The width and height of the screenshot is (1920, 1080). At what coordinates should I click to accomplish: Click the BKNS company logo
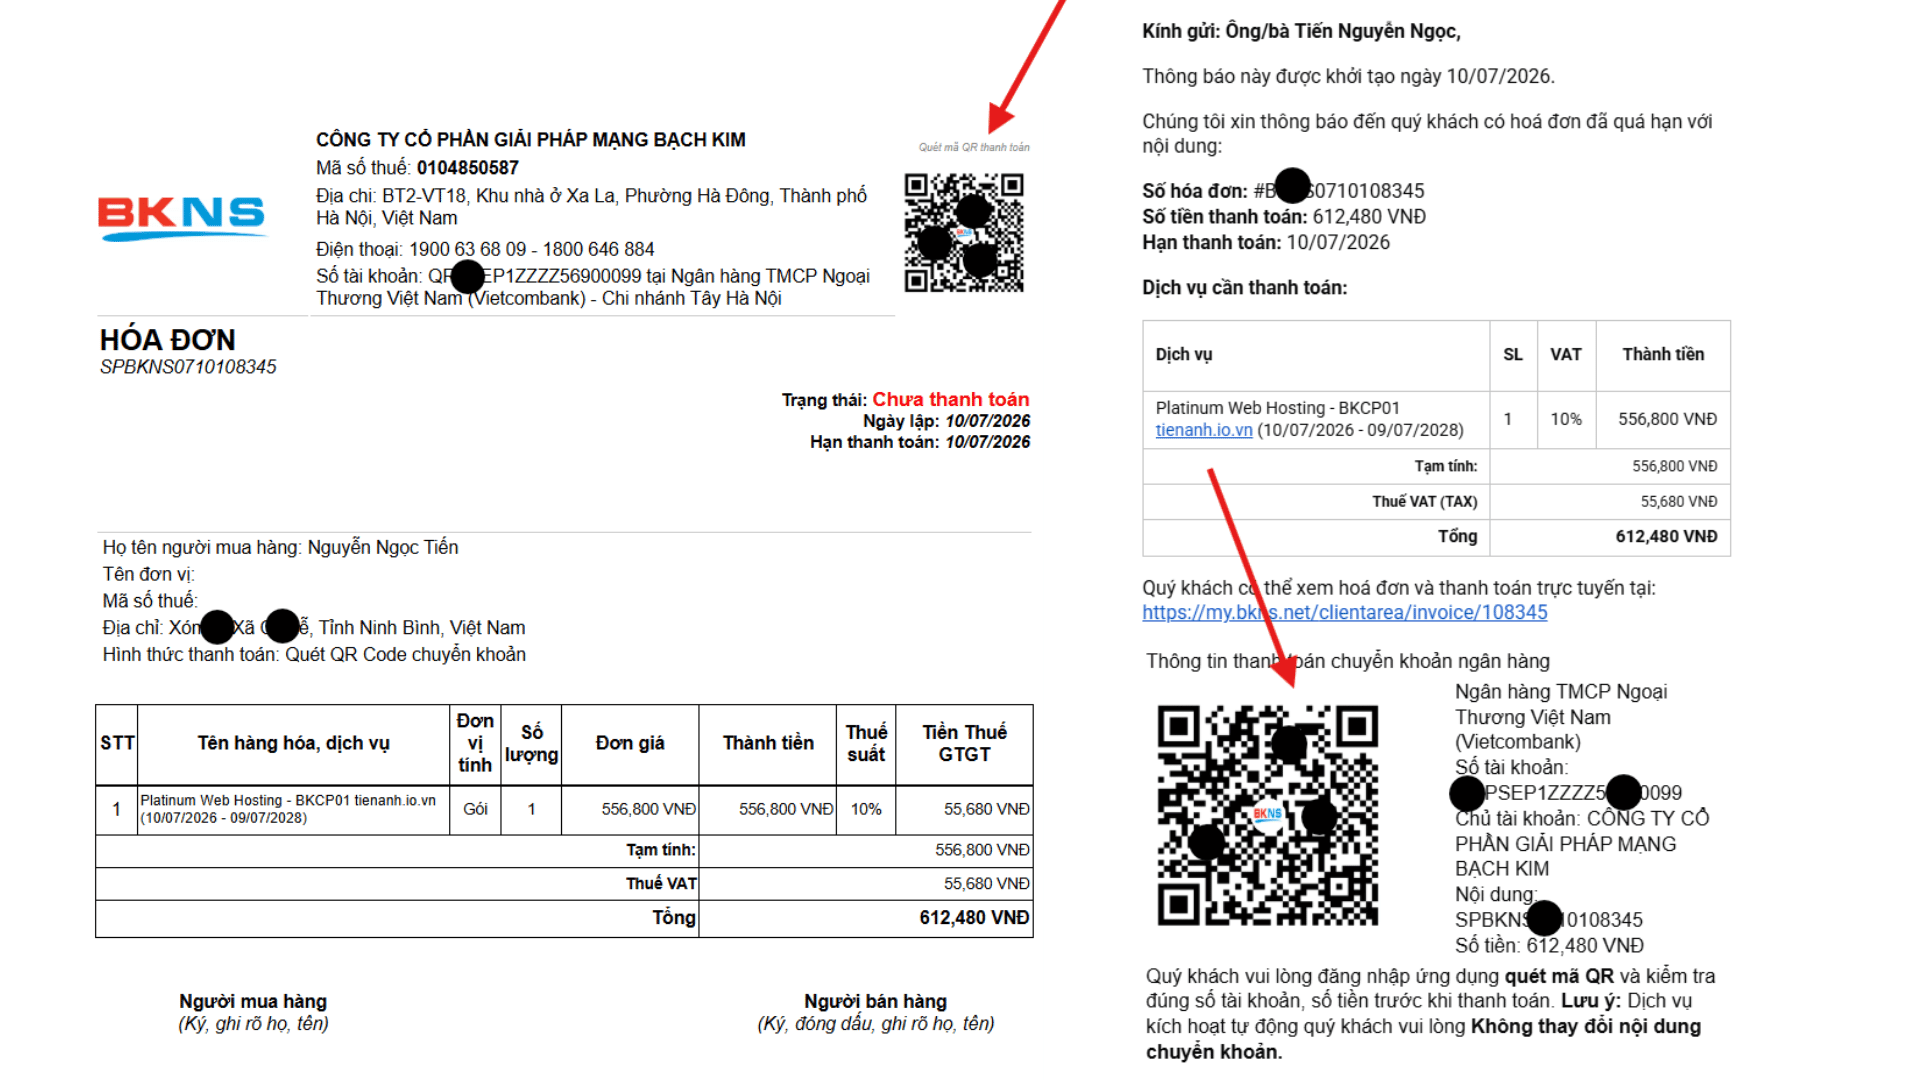click(182, 218)
